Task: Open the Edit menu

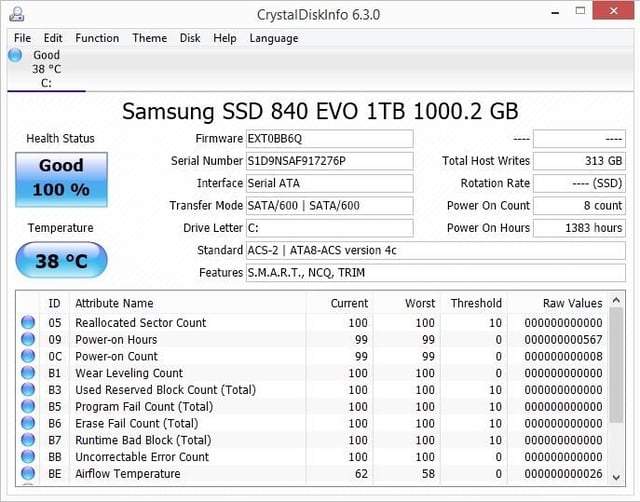Action: [x=53, y=38]
